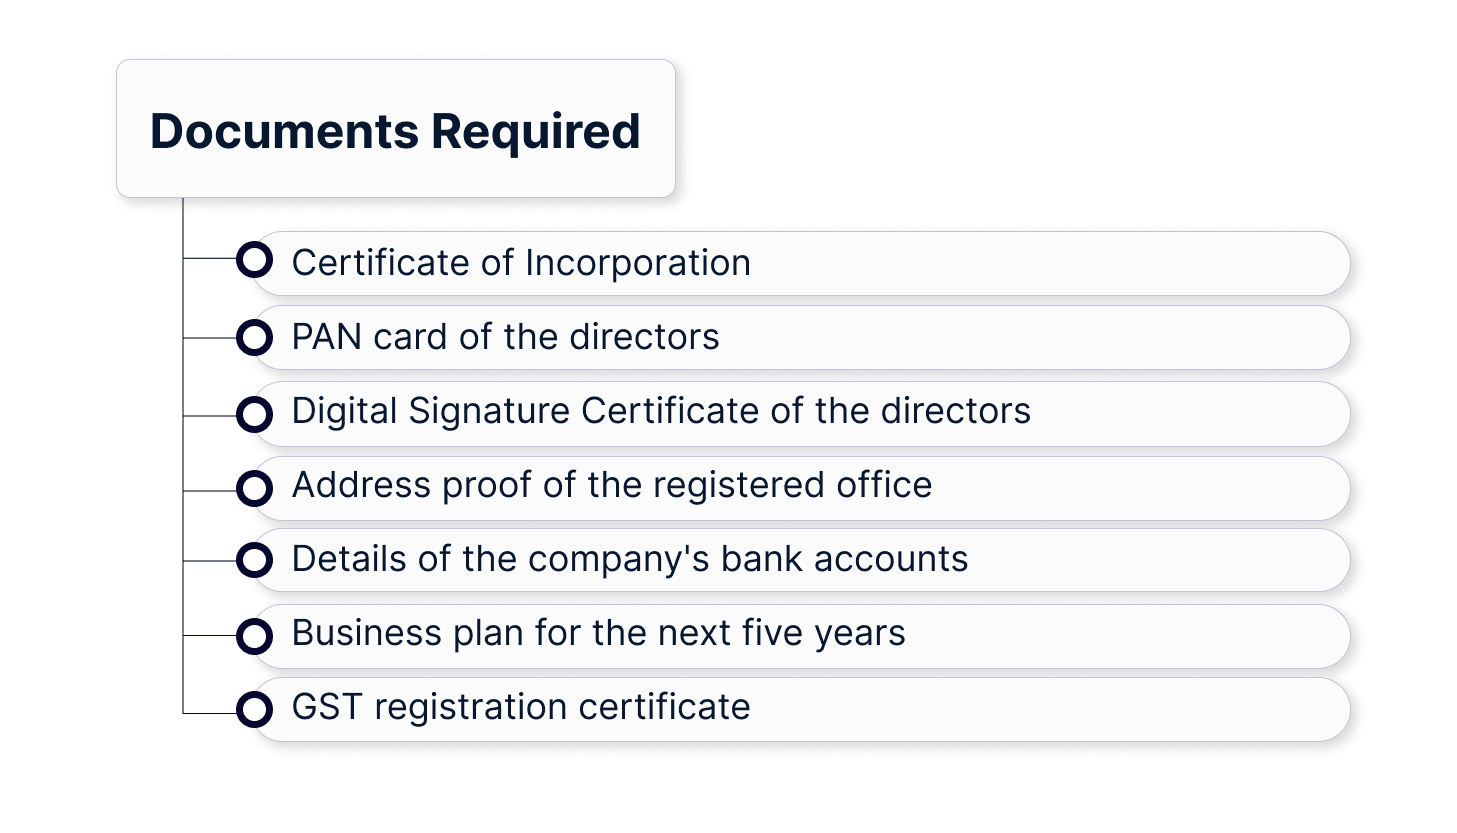Viewport: 1457px width, 833px height.
Task: Select the PAN card of the directors text
Action: tap(505, 337)
